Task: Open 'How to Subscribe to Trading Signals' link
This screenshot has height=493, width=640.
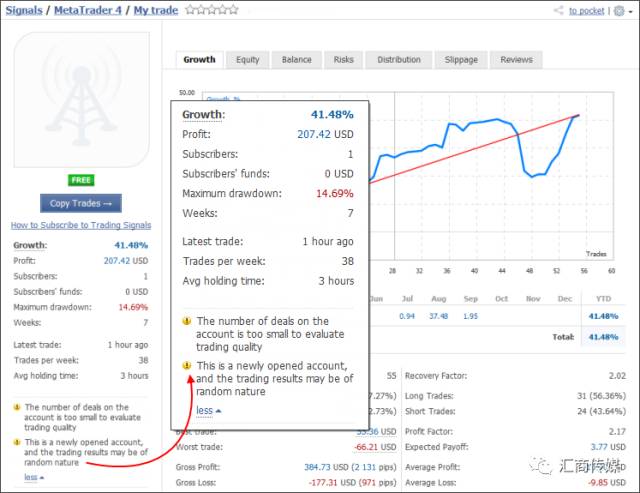Action: click(x=80, y=226)
